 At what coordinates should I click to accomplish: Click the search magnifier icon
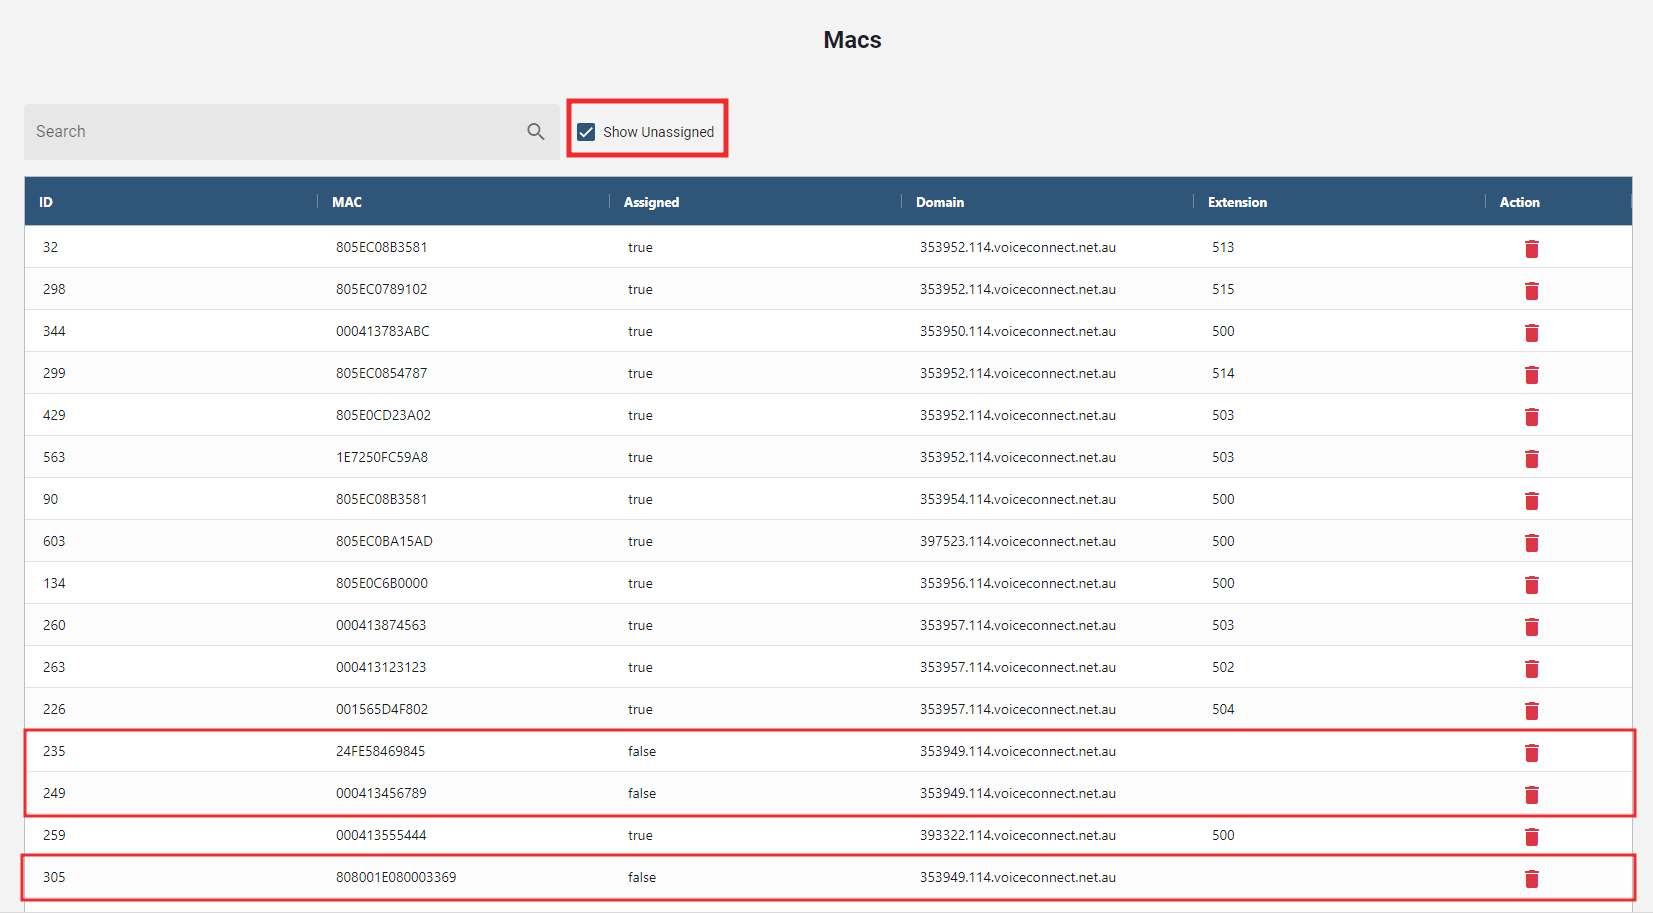click(535, 131)
